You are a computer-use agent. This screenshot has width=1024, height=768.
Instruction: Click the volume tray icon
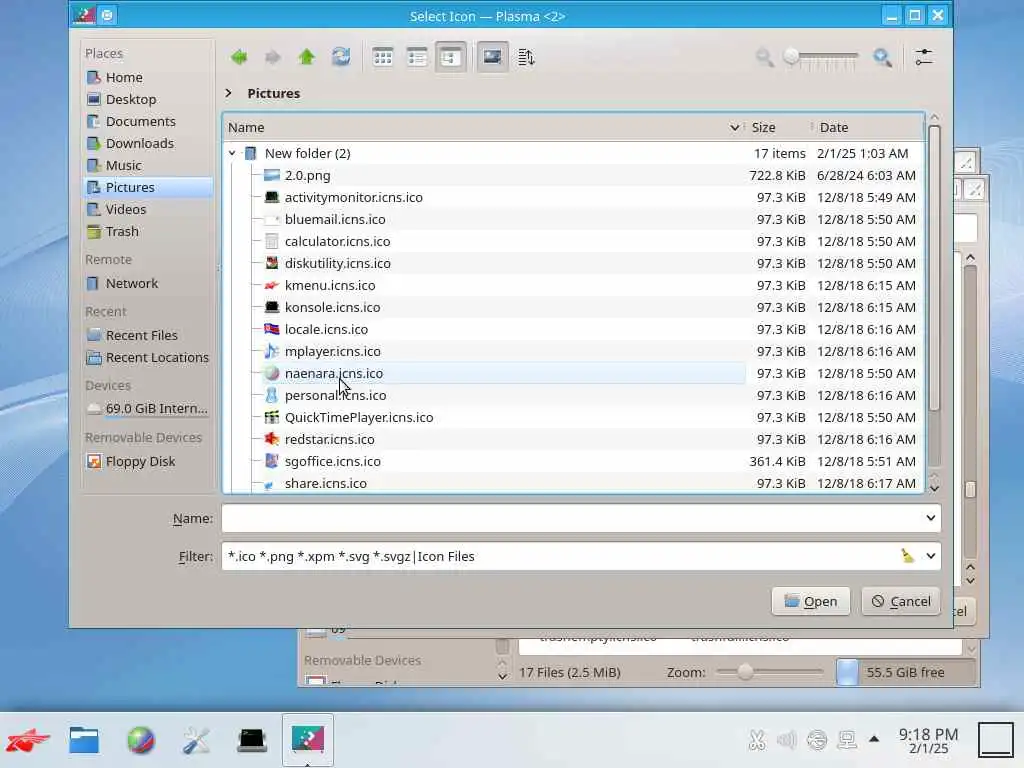pos(786,740)
